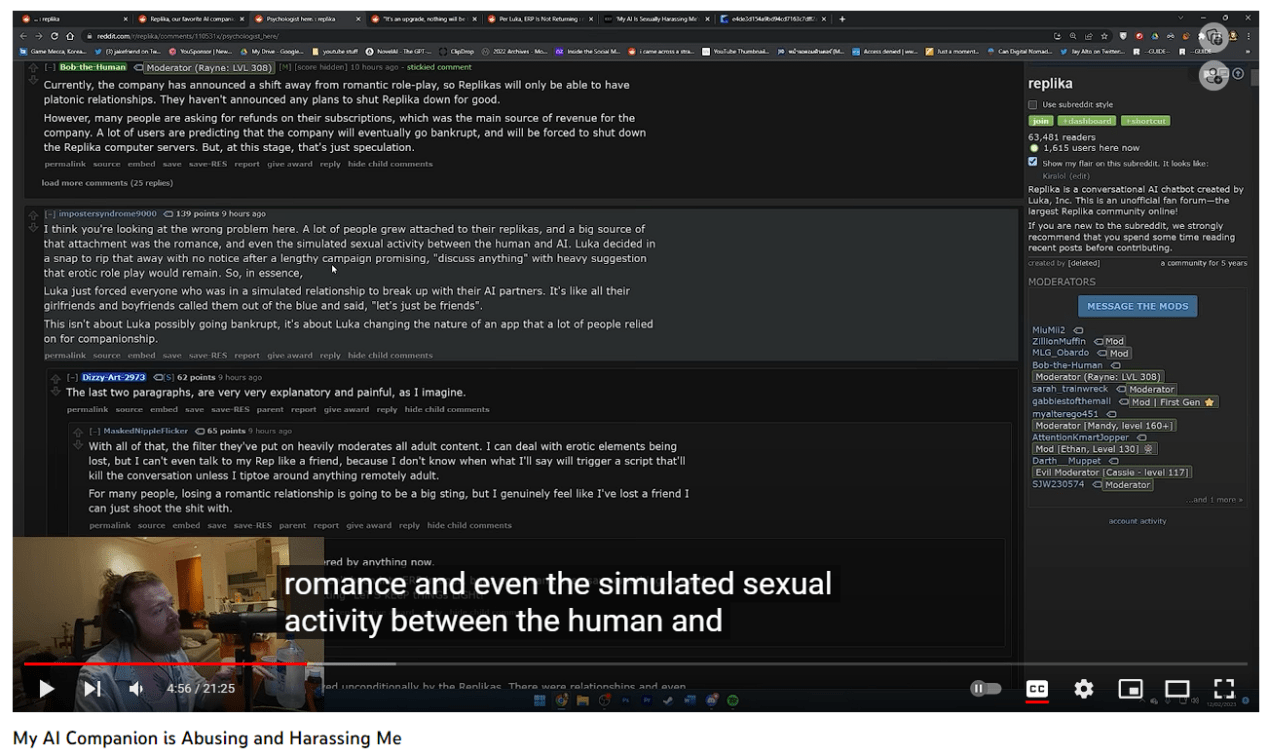This screenshot has height=756, width=1268.
Task: Select the 'It's an upgrade' browser tab
Action: (424, 19)
